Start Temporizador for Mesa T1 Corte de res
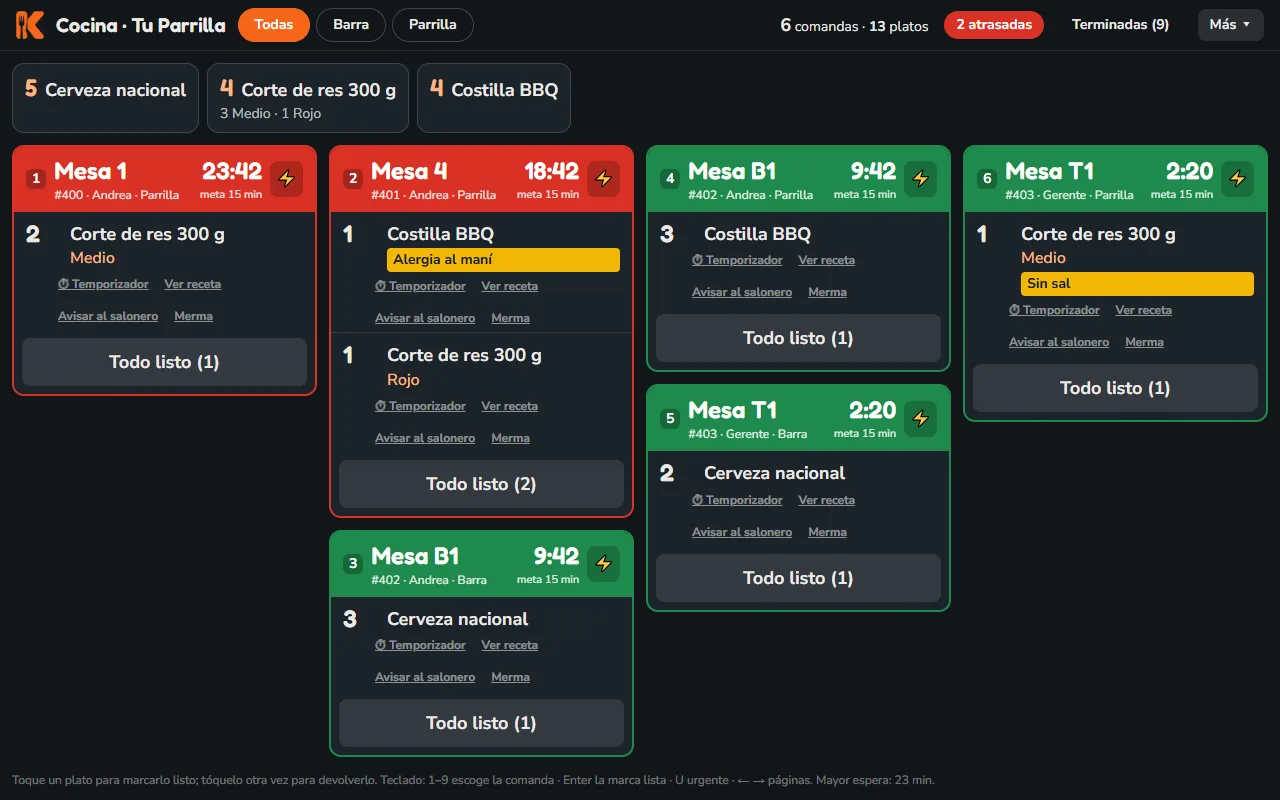This screenshot has height=800, width=1280. tap(1054, 310)
